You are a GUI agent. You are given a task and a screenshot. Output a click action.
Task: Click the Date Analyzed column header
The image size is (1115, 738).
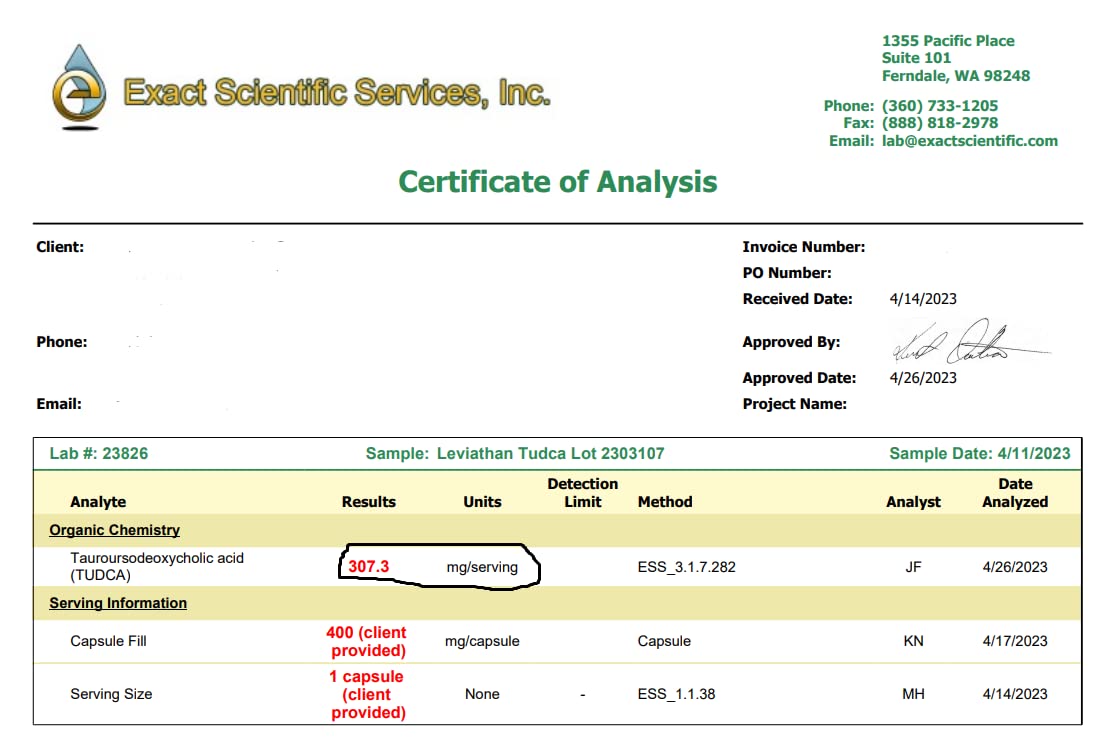pyautogui.click(x=1014, y=492)
